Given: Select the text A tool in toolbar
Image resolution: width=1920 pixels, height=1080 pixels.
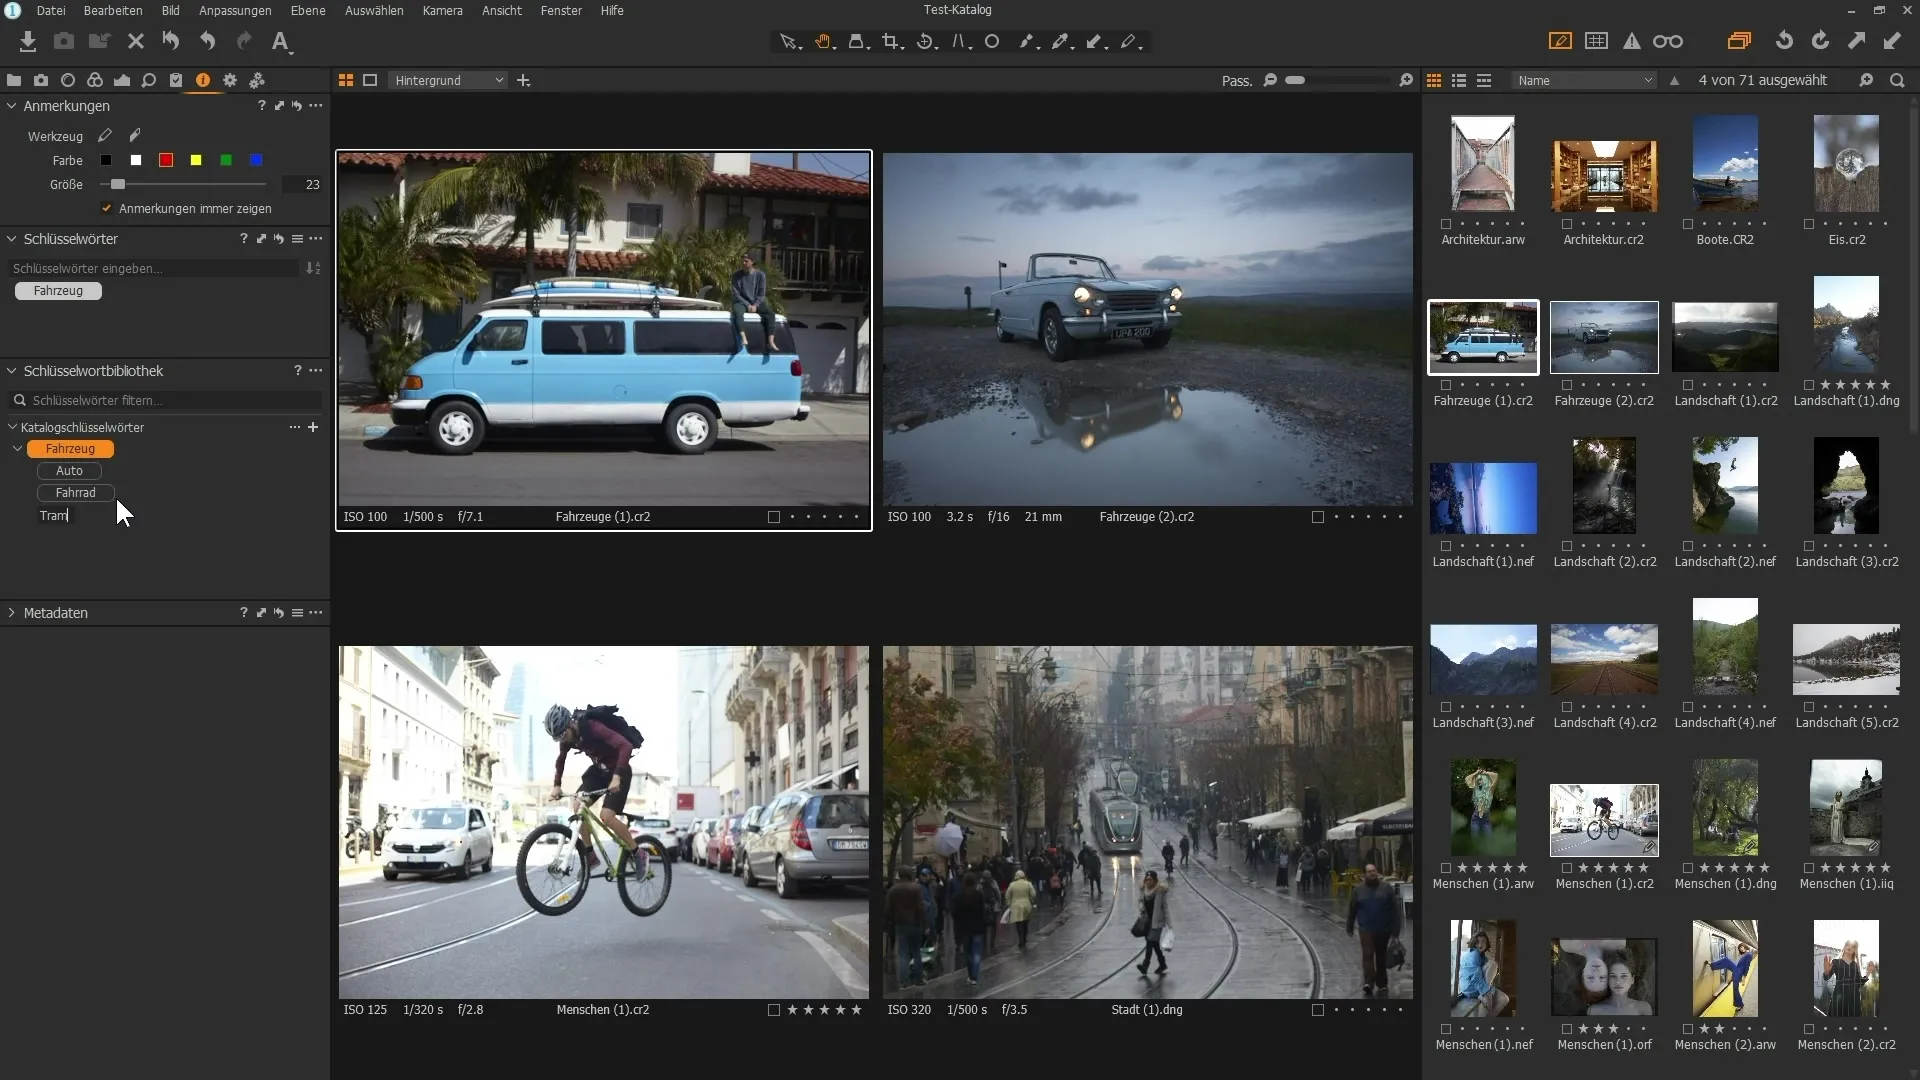Looking at the screenshot, I should 281,42.
